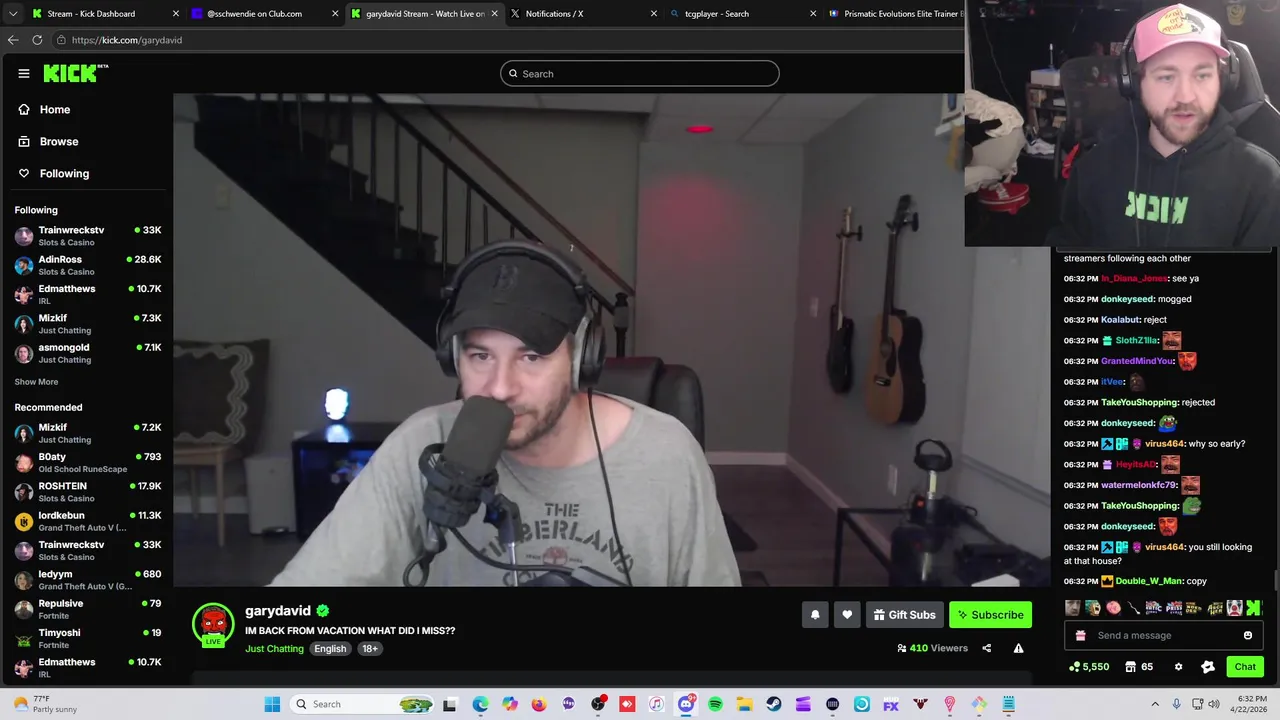Image resolution: width=1280 pixels, height=720 pixels.
Task: Reload the browser page
Action: click(37, 40)
